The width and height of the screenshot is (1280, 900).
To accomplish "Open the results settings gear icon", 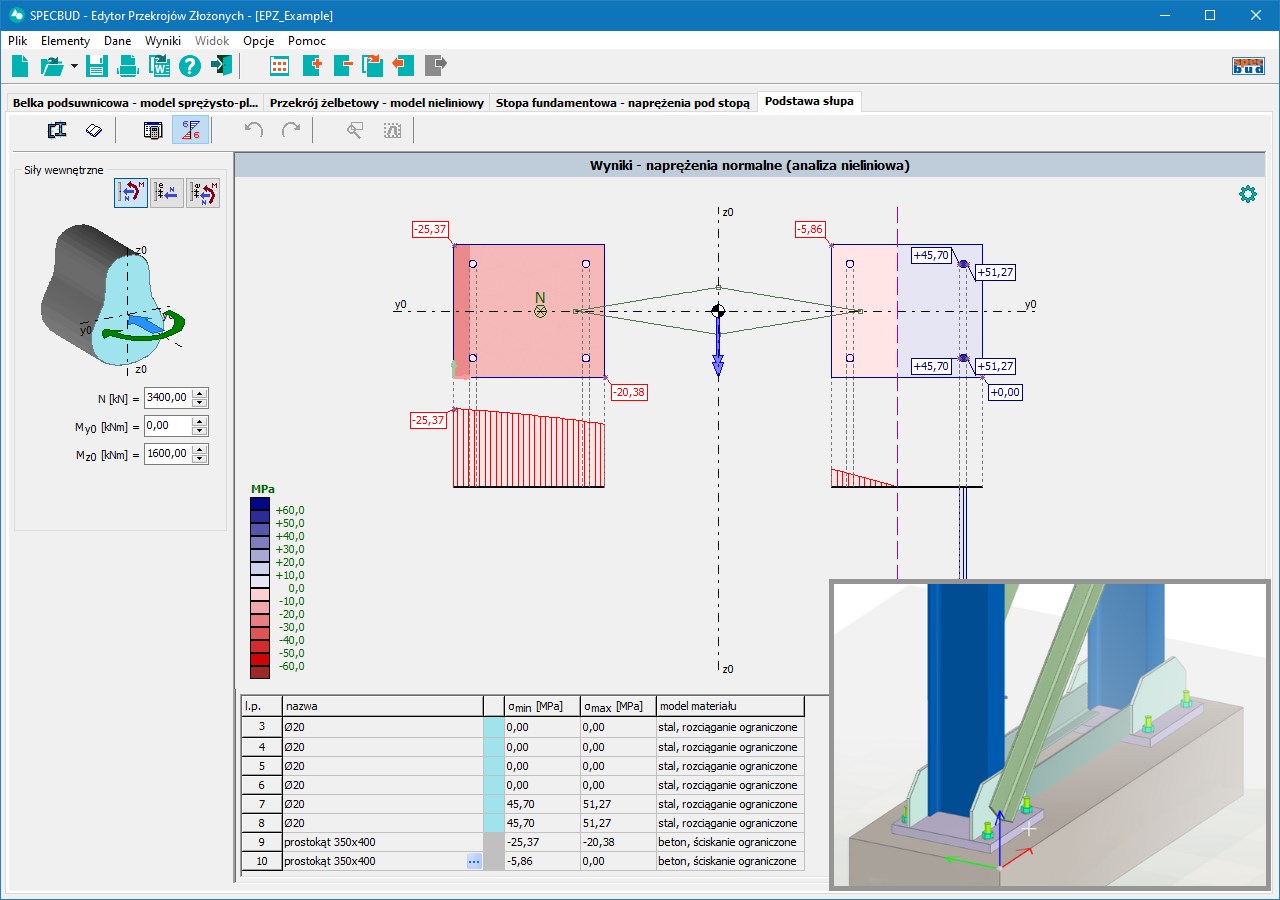I will [1247, 194].
